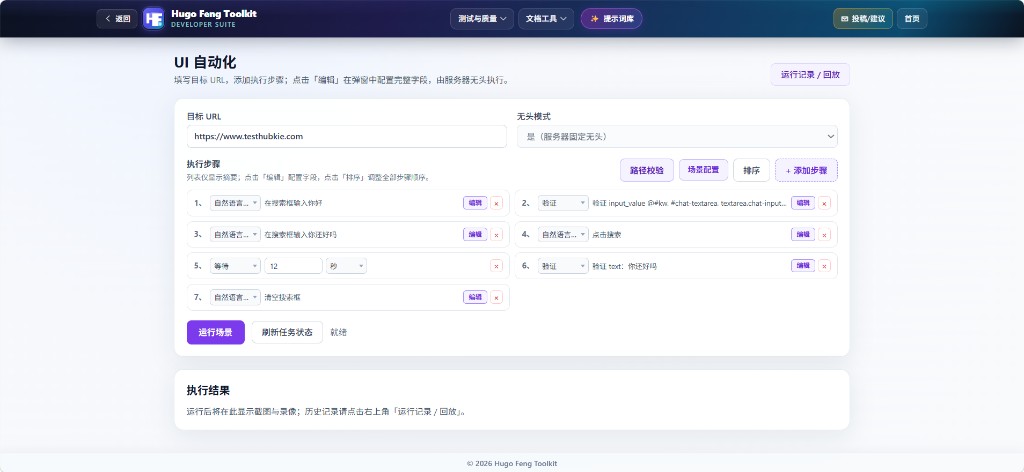Image resolution: width=1024 pixels, height=472 pixels.
Task: Open step 6 验证 type dropdown
Action: pyautogui.click(x=563, y=266)
